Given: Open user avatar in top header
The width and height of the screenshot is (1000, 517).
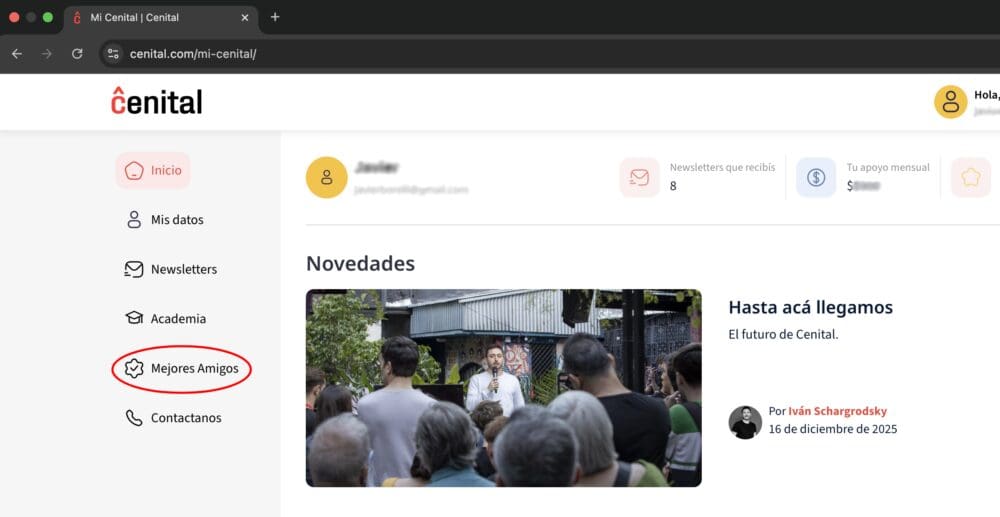Looking at the screenshot, I should 950,102.
